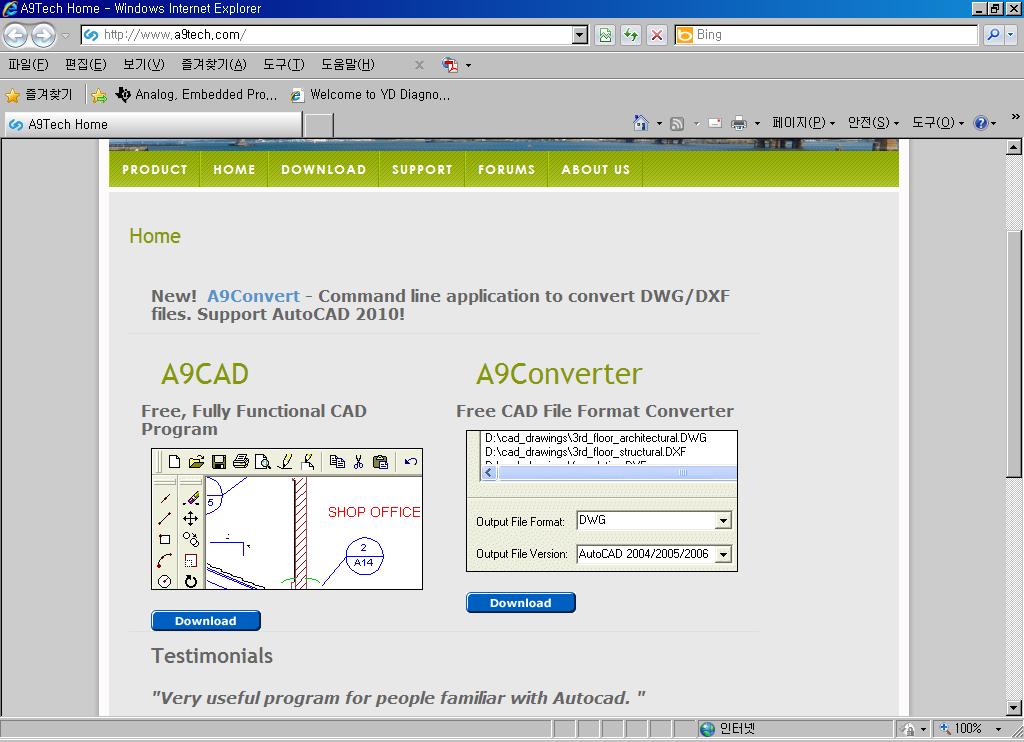Open the 도구(O) command menu
The height and width of the screenshot is (742, 1024).
pos(938,122)
